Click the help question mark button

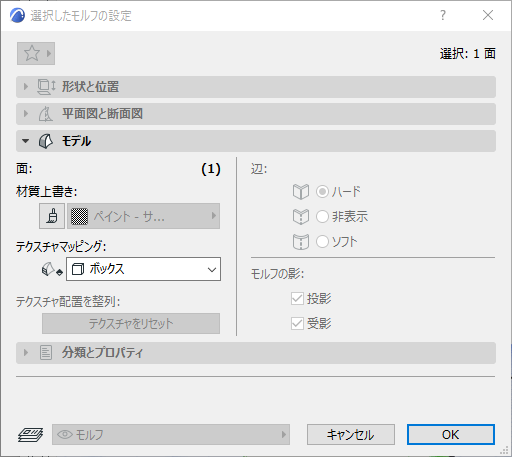(443, 15)
